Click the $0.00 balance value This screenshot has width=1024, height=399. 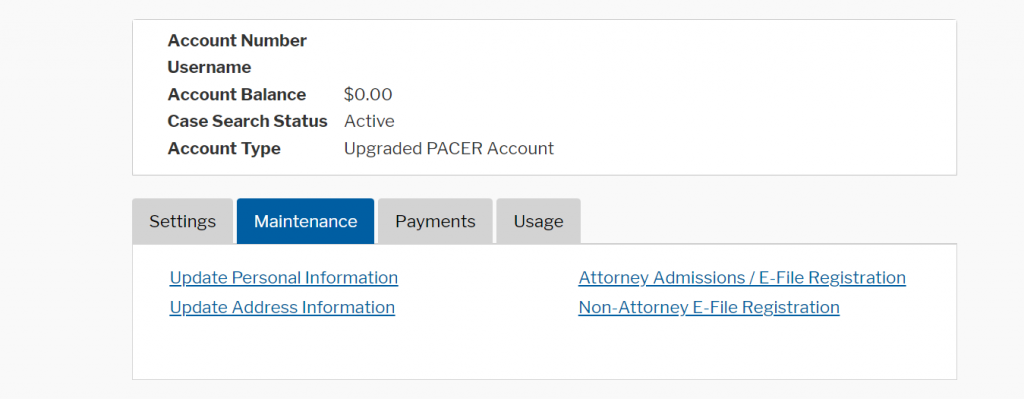click(368, 95)
